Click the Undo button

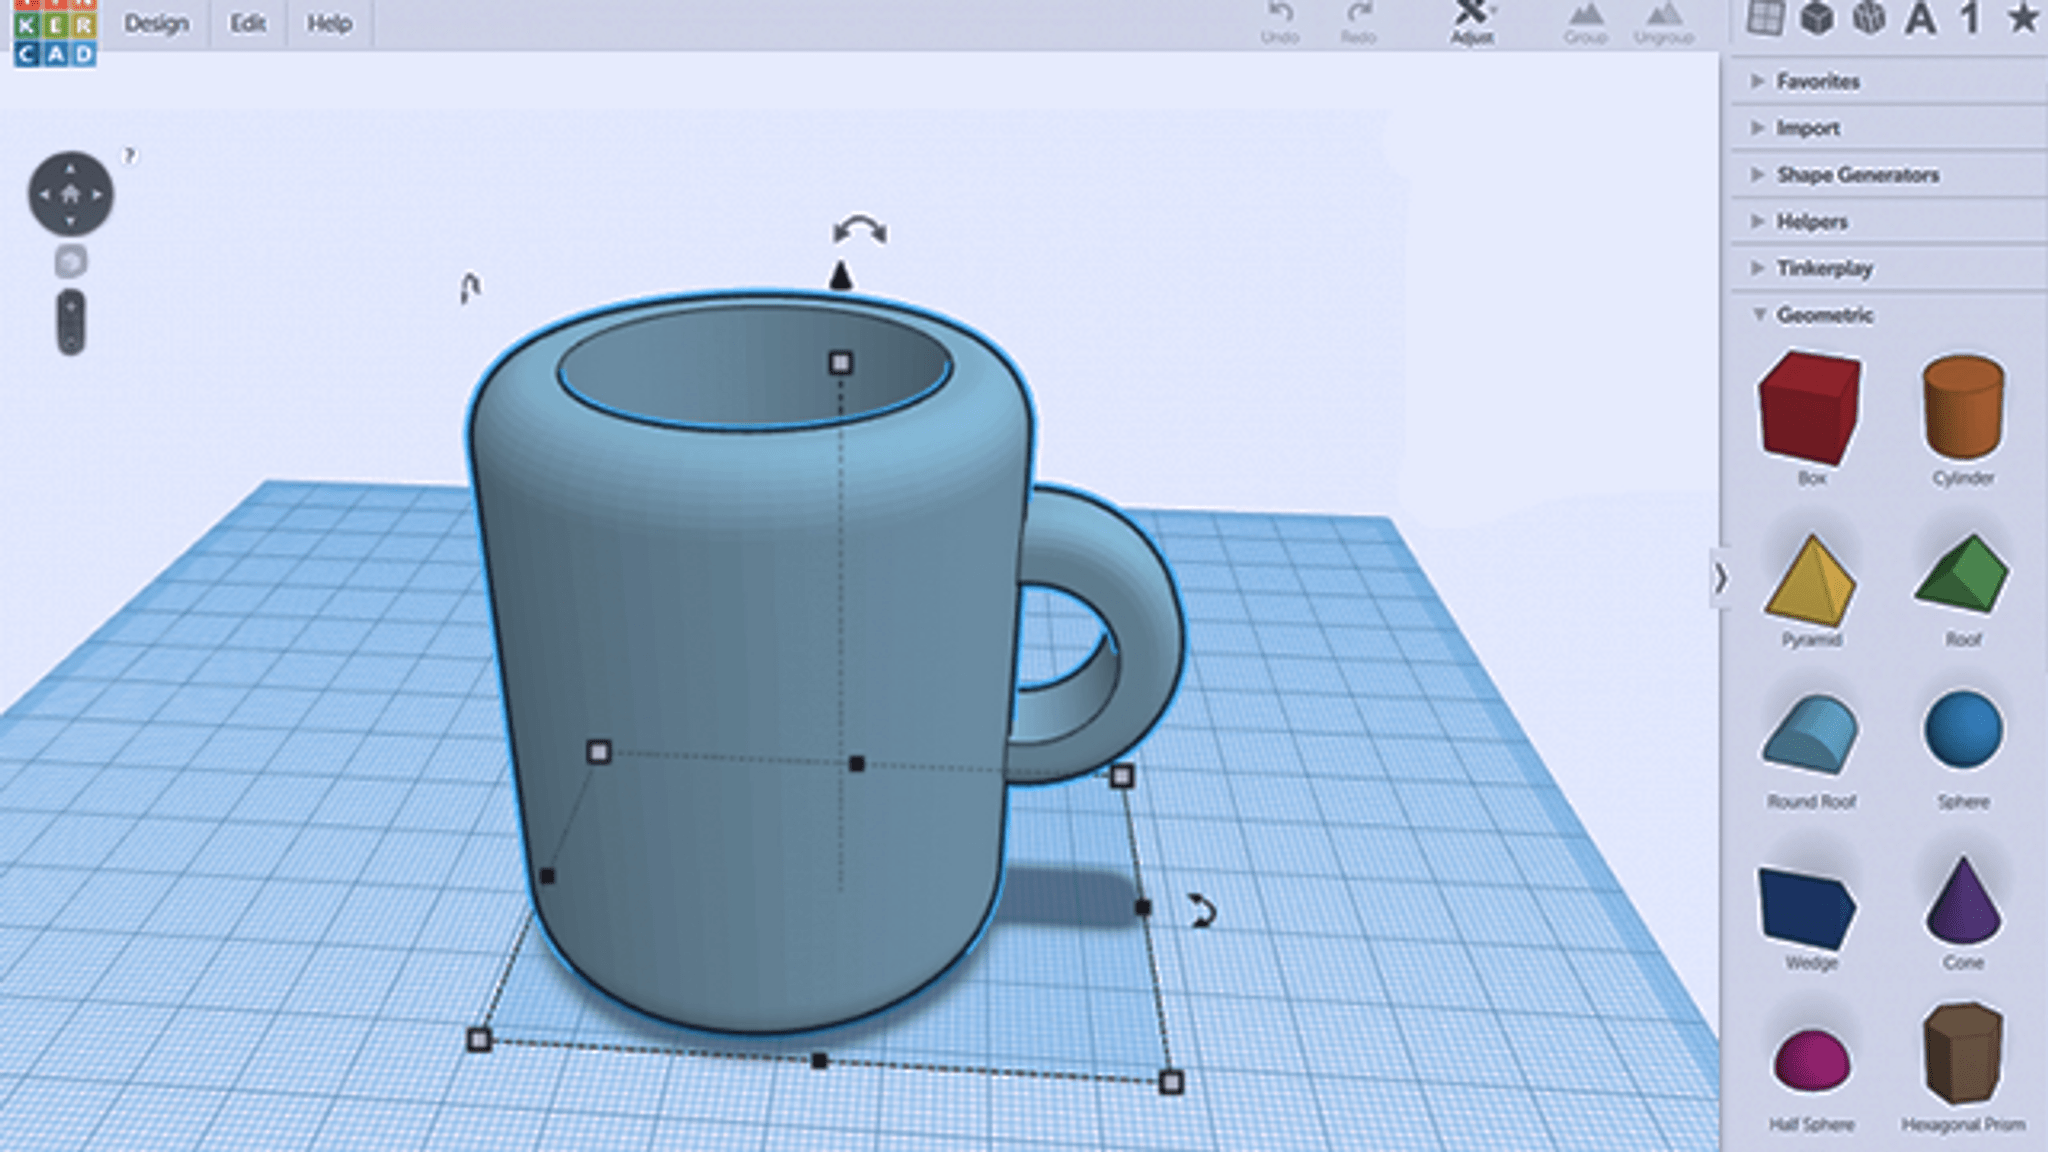click(x=1280, y=22)
